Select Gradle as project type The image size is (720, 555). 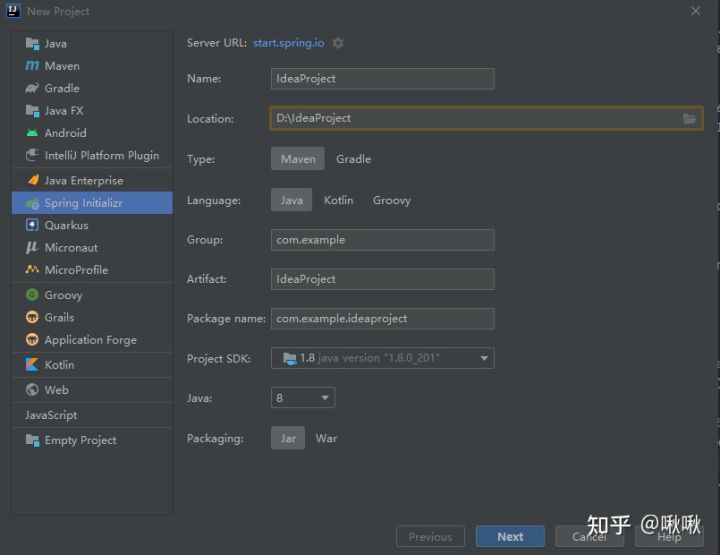[354, 159]
